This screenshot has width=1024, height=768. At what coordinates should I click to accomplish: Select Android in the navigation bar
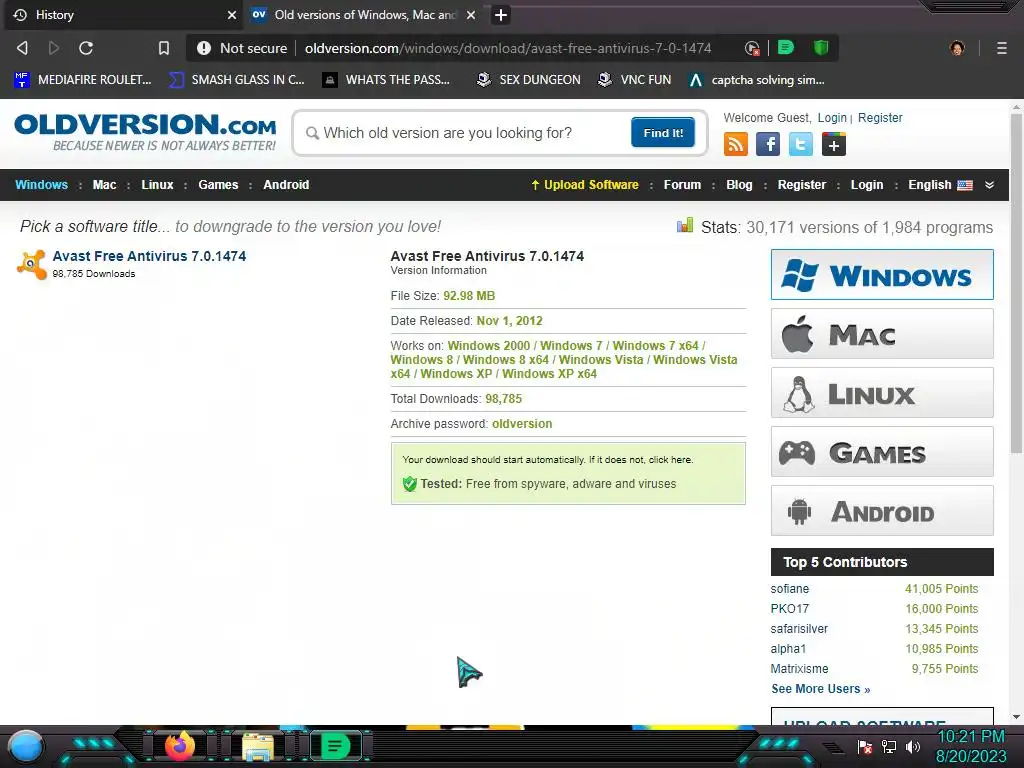coord(286,185)
